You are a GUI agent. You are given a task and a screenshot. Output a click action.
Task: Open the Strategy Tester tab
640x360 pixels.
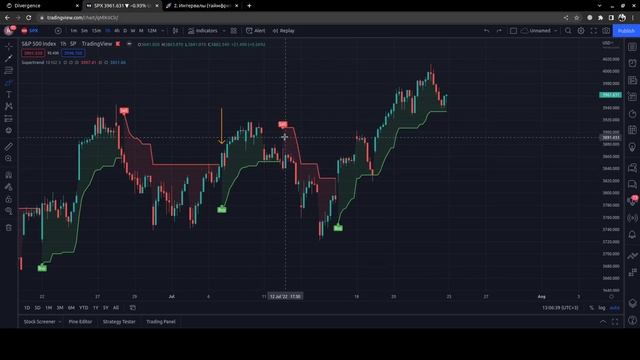[x=119, y=322]
